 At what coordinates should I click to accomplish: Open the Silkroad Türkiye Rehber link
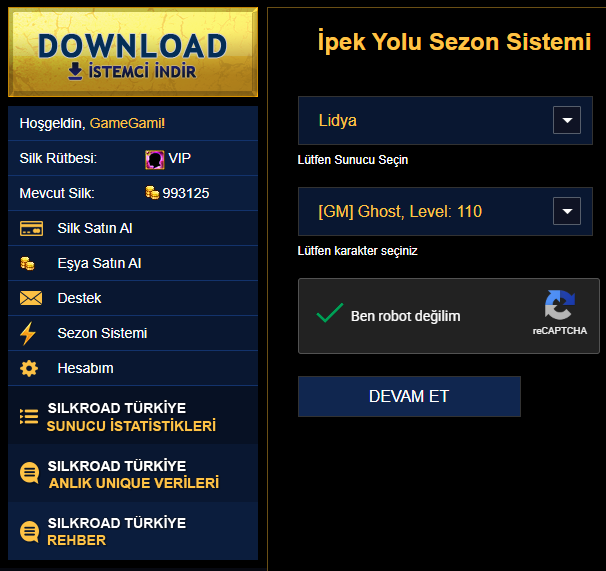pos(133,531)
